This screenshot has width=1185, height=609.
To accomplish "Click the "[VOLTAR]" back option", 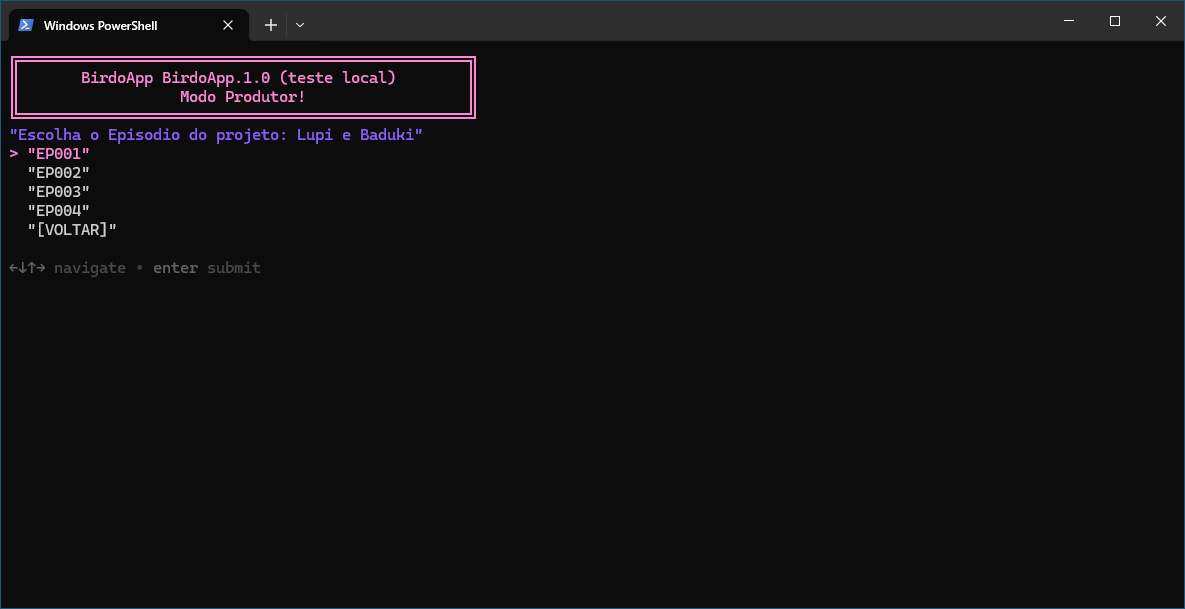I will 72,230.
